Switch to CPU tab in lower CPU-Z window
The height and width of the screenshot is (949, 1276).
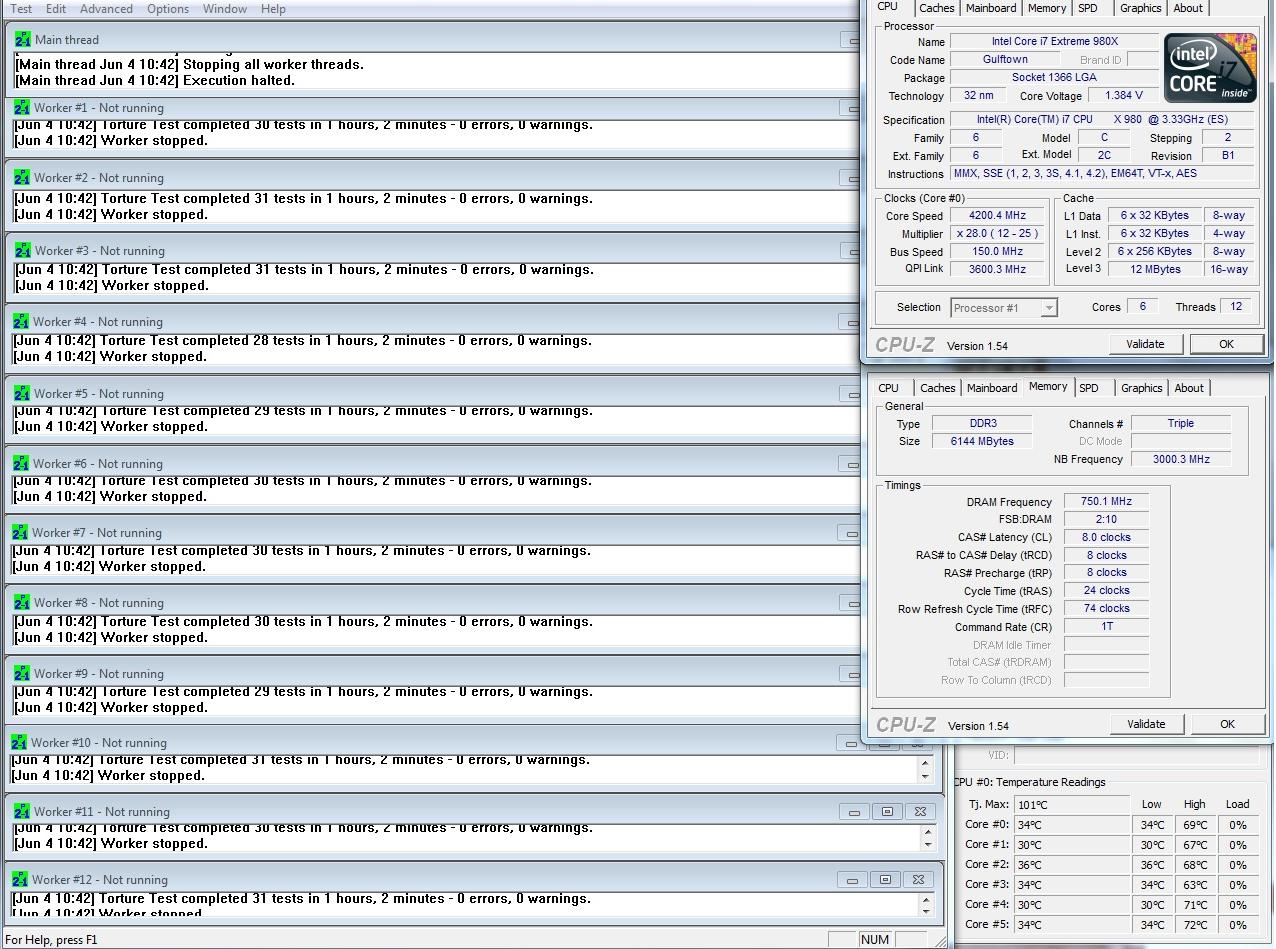[x=888, y=388]
